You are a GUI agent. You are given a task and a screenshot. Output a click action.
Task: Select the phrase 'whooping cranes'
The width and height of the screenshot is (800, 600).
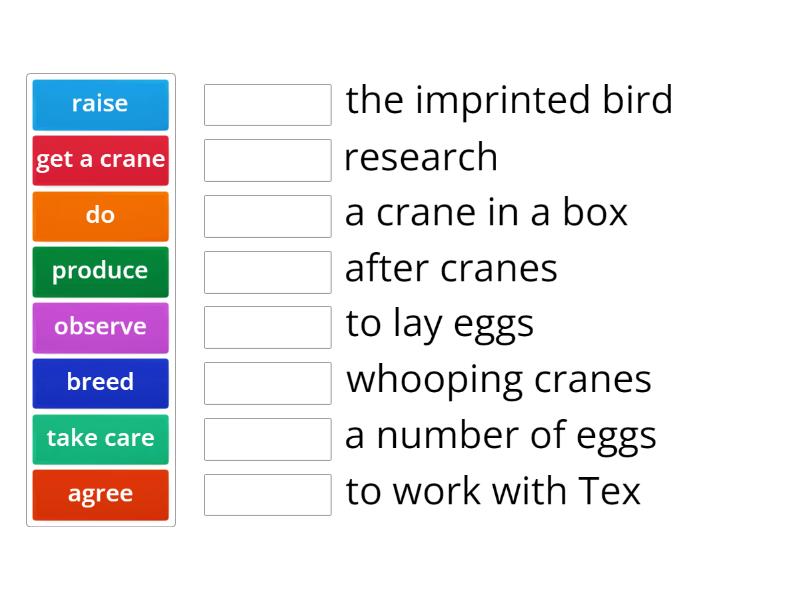click(x=498, y=380)
